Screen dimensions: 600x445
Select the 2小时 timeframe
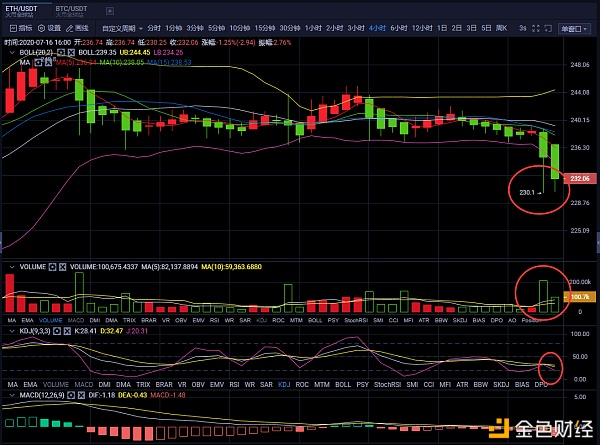click(334, 28)
